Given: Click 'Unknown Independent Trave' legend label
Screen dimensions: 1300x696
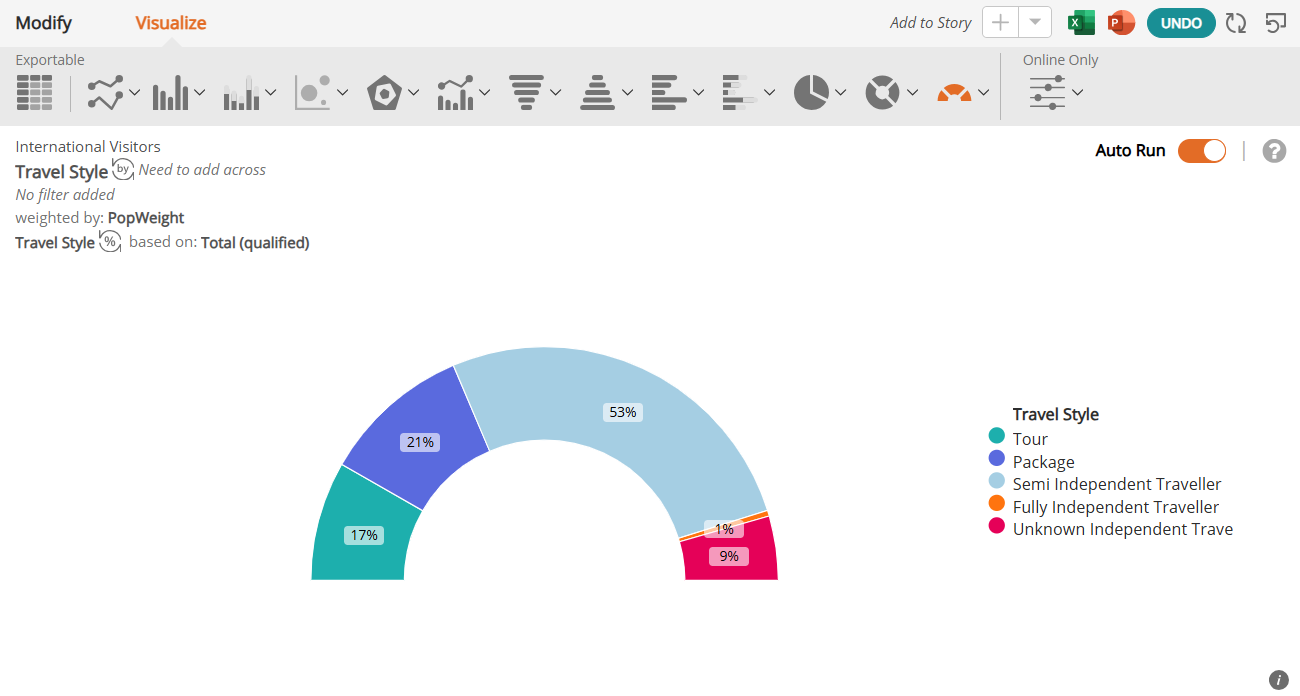Looking at the screenshot, I should [x=1123, y=529].
